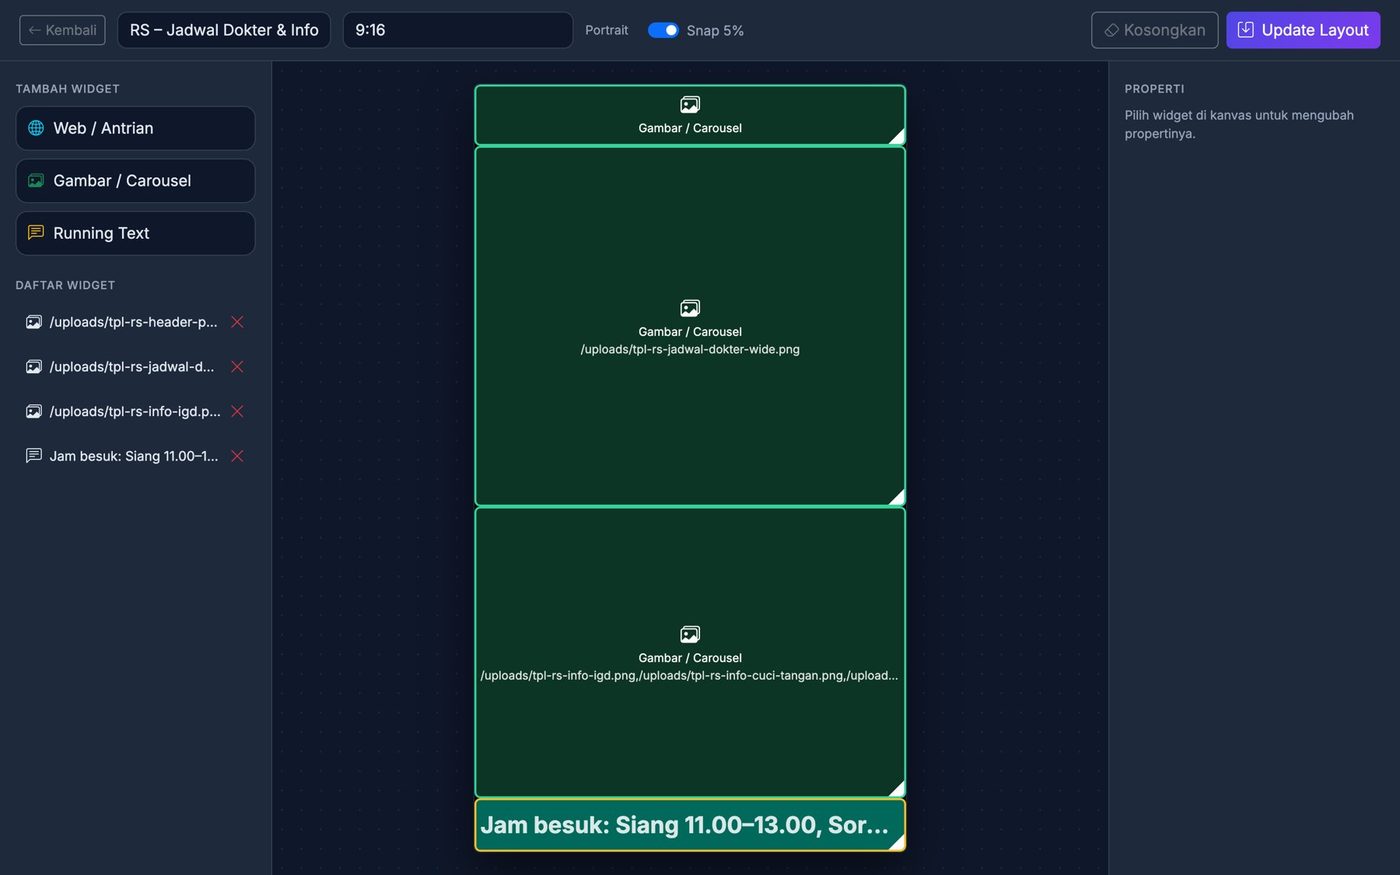
Task: Click the Kembali back button
Action: click(62, 30)
